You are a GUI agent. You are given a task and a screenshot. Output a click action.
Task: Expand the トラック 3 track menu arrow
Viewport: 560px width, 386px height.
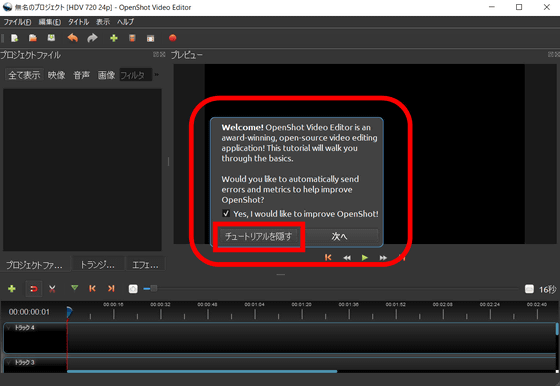coord(9,362)
